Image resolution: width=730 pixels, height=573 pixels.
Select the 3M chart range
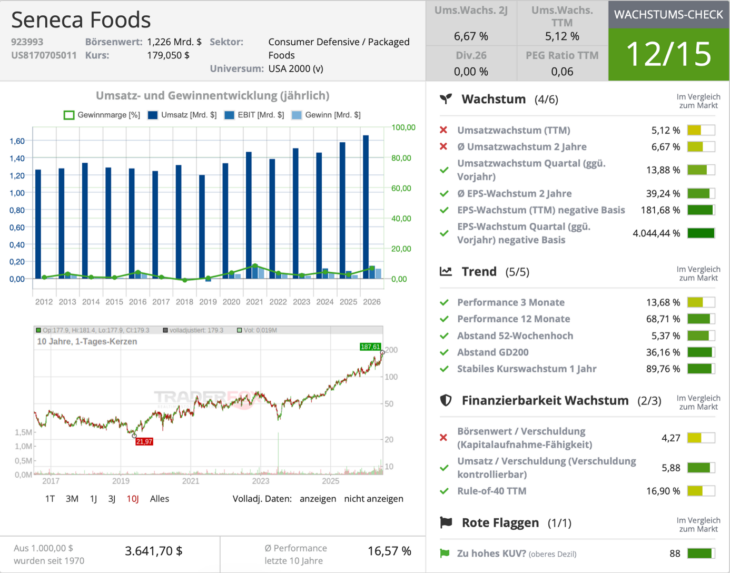tap(72, 499)
